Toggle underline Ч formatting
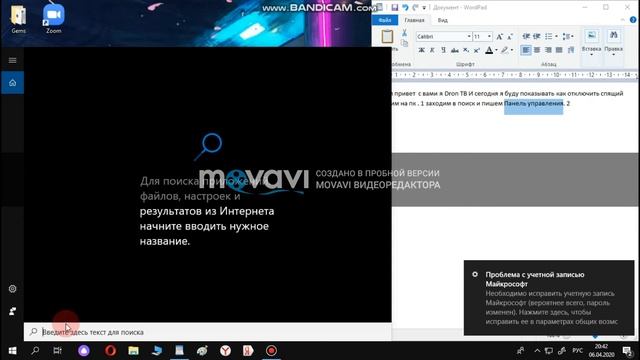640x360 pixels. pos(443,50)
